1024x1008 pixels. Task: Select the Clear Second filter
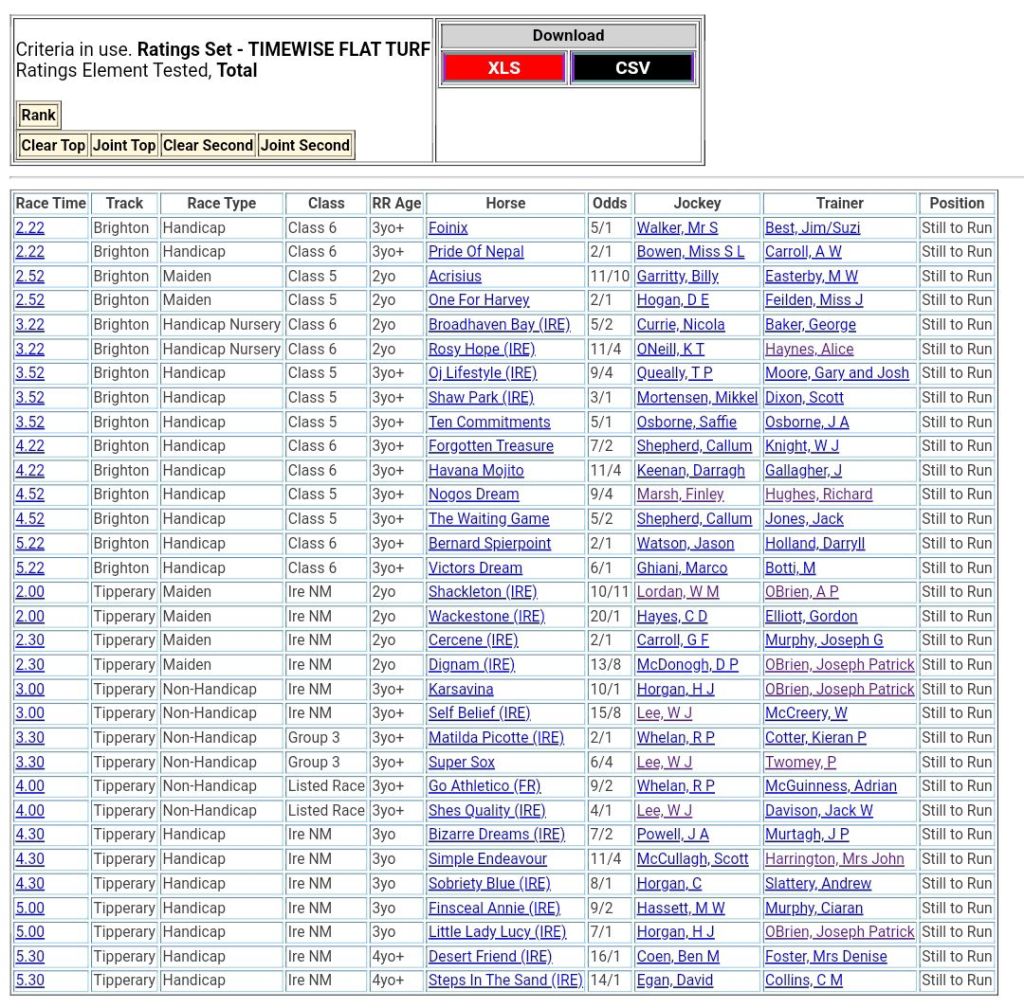(x=208, y=145)
